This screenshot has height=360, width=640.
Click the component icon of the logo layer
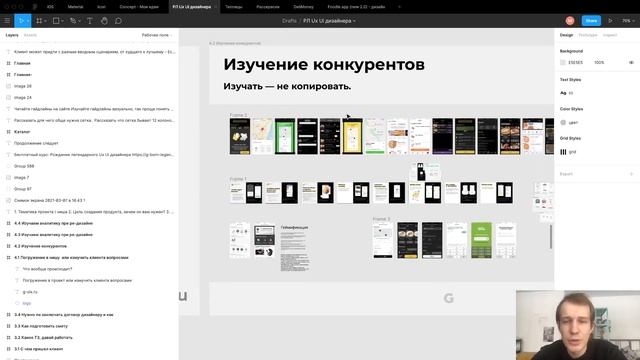(17, 303)
